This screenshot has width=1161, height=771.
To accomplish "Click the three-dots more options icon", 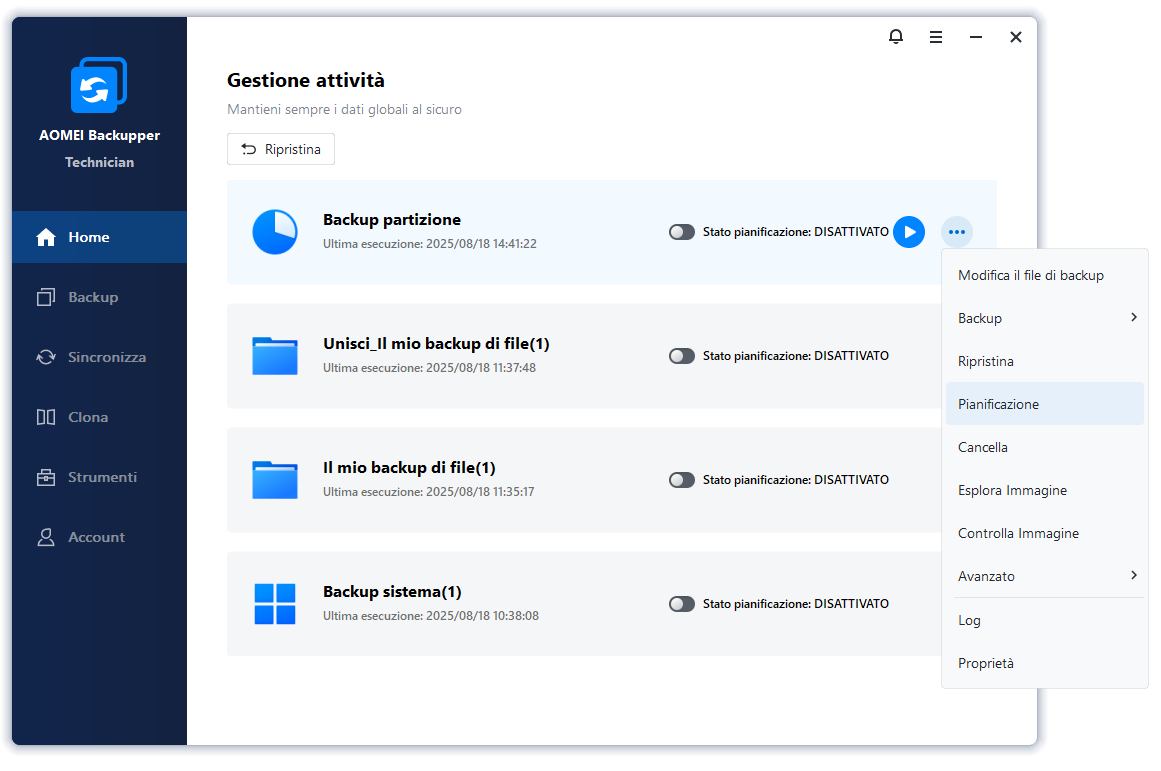I will pyautogui.click(x=956, y=232).
